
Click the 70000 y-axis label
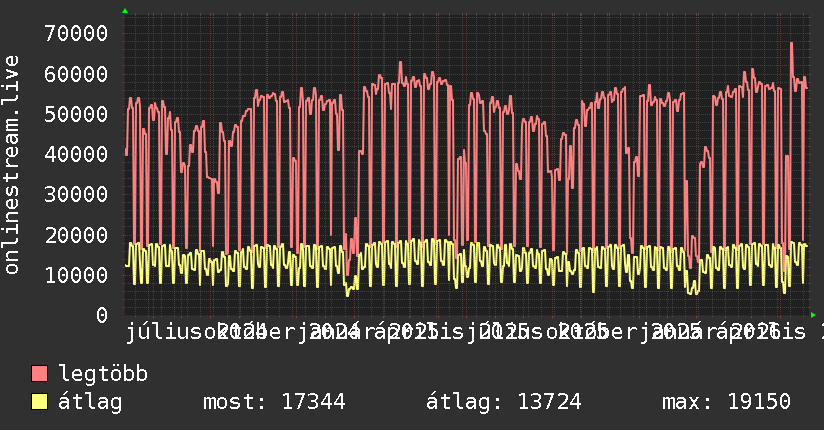pyautogui.click(x=76, y=33)
